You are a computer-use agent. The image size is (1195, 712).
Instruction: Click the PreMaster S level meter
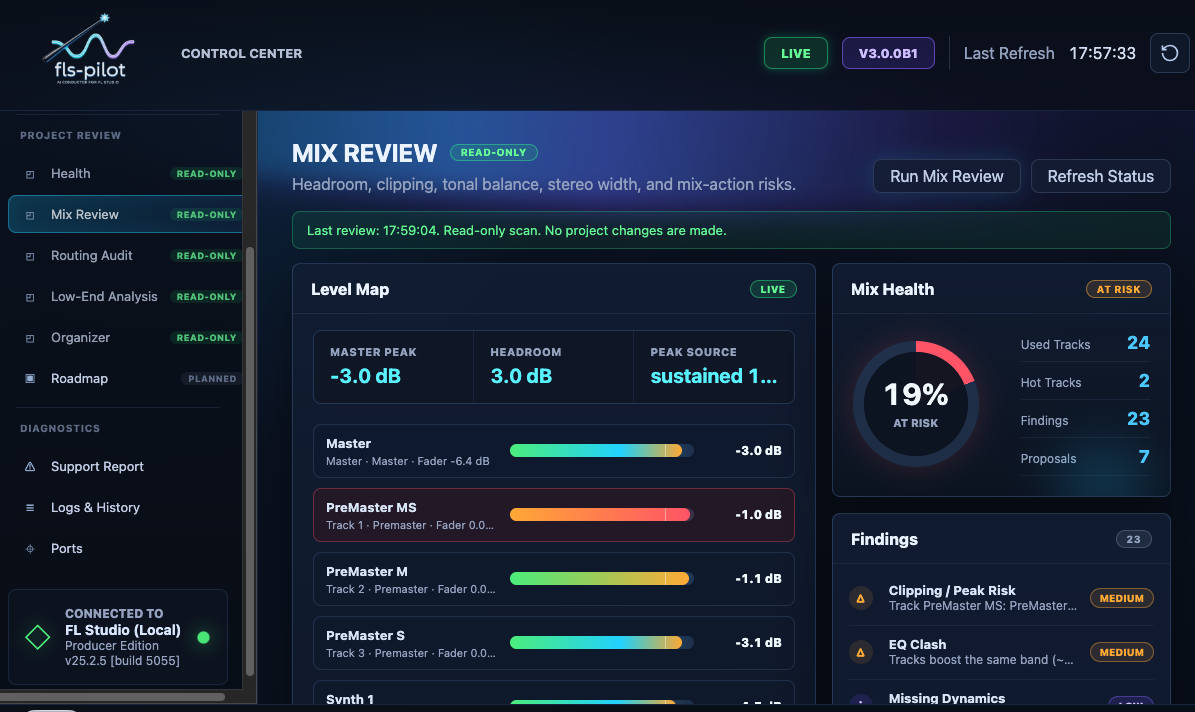tap(601, 643)
